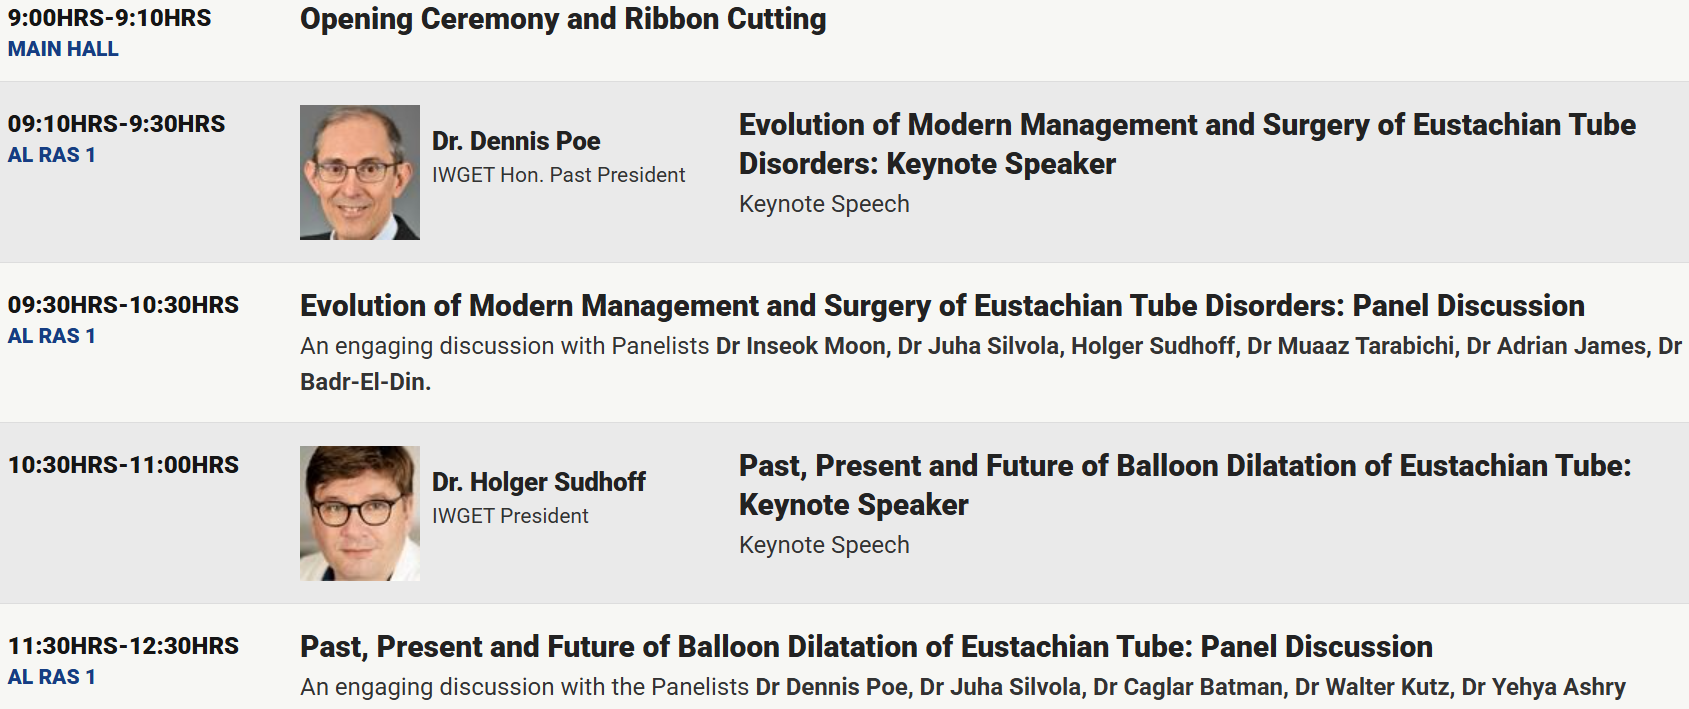Select the Dr. Holger Sudhoff speaker name
The height and width of the screenshot is (709, 1689).
tap(539, 482)
